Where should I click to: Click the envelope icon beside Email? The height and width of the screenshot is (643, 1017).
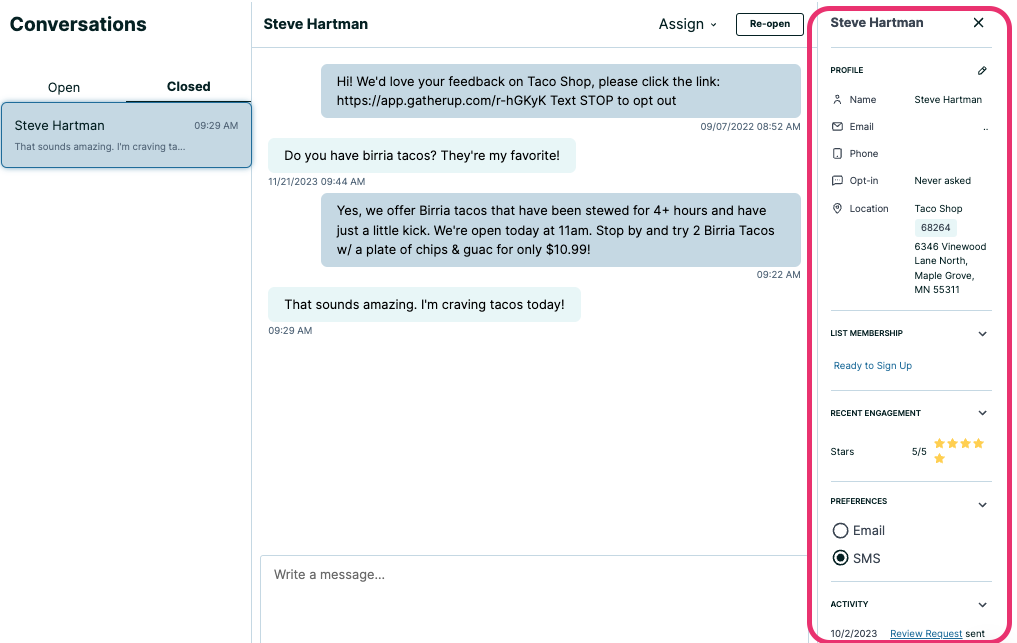(x=836, y=126)
